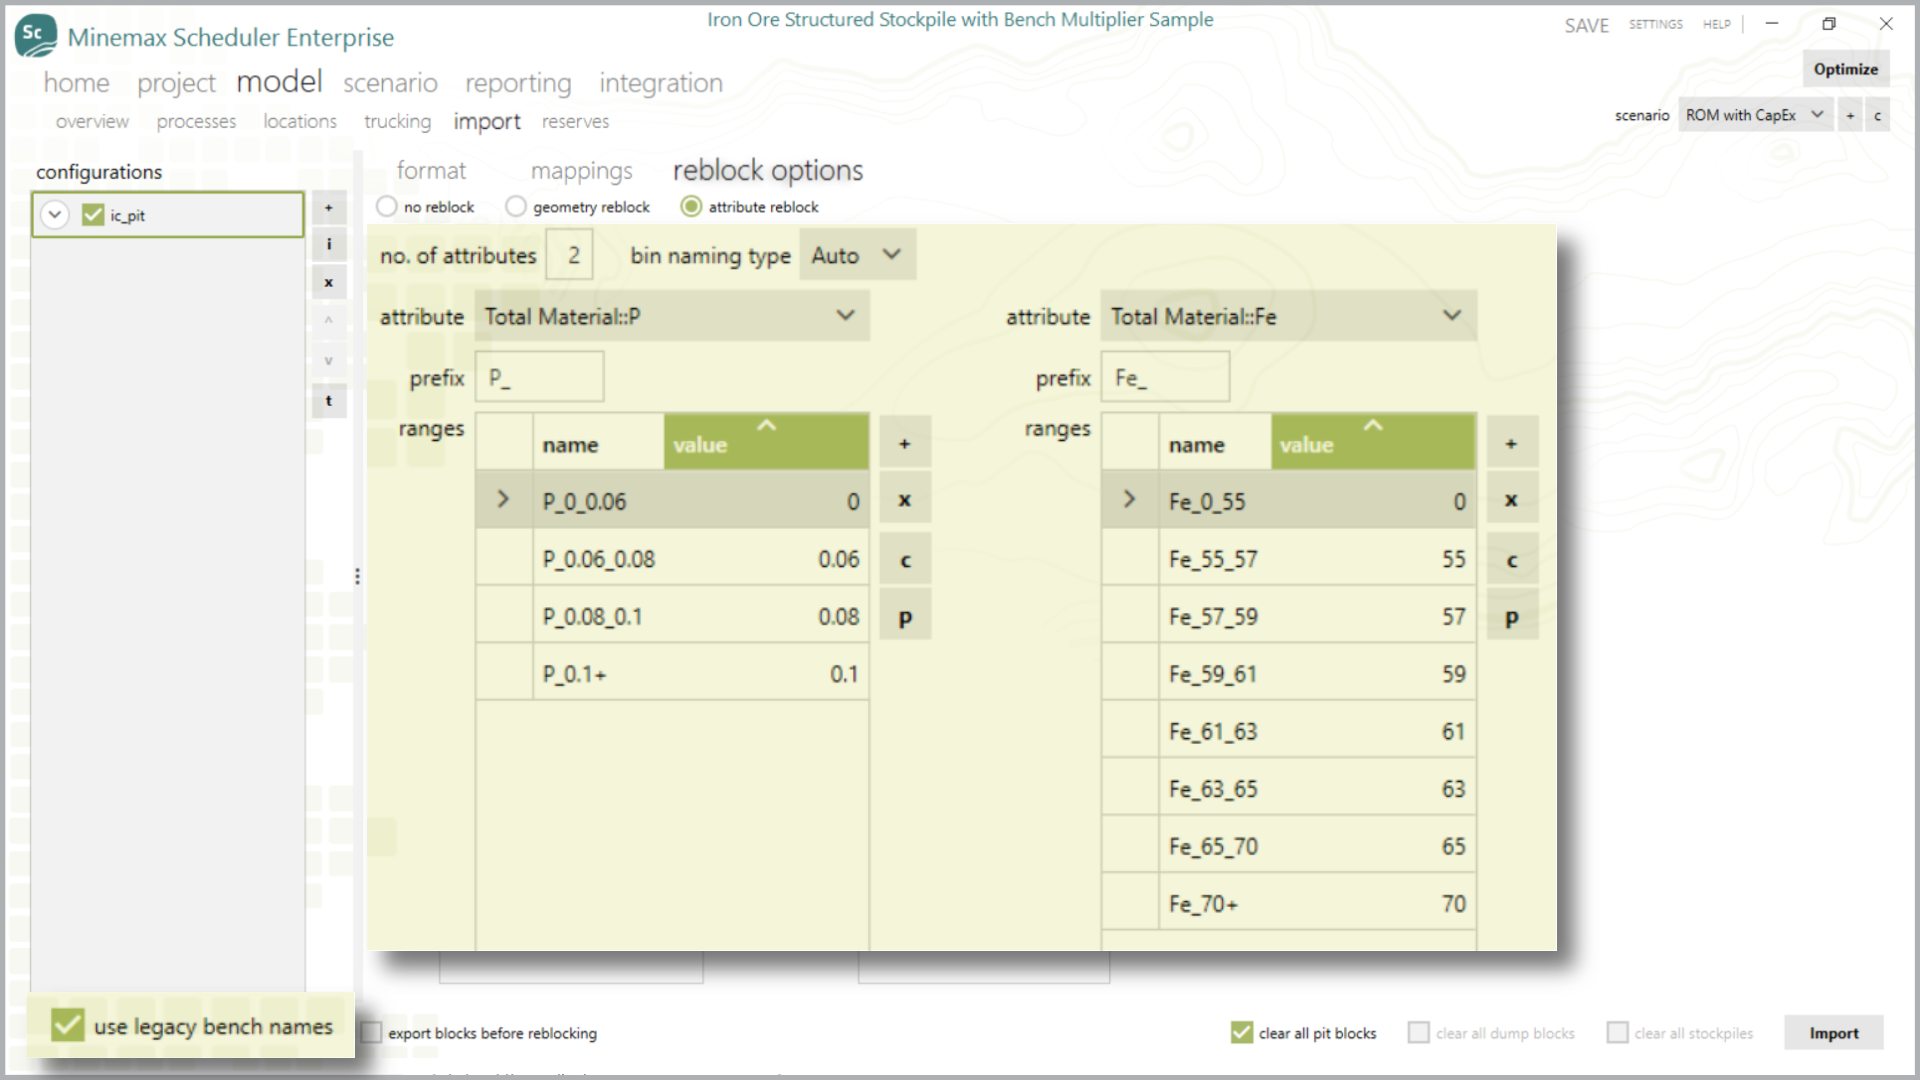The height and width of the screenshot is (1080, 1920).
Task: Expand the P_0_0.06 row arrow
Action: coord(503,499)
